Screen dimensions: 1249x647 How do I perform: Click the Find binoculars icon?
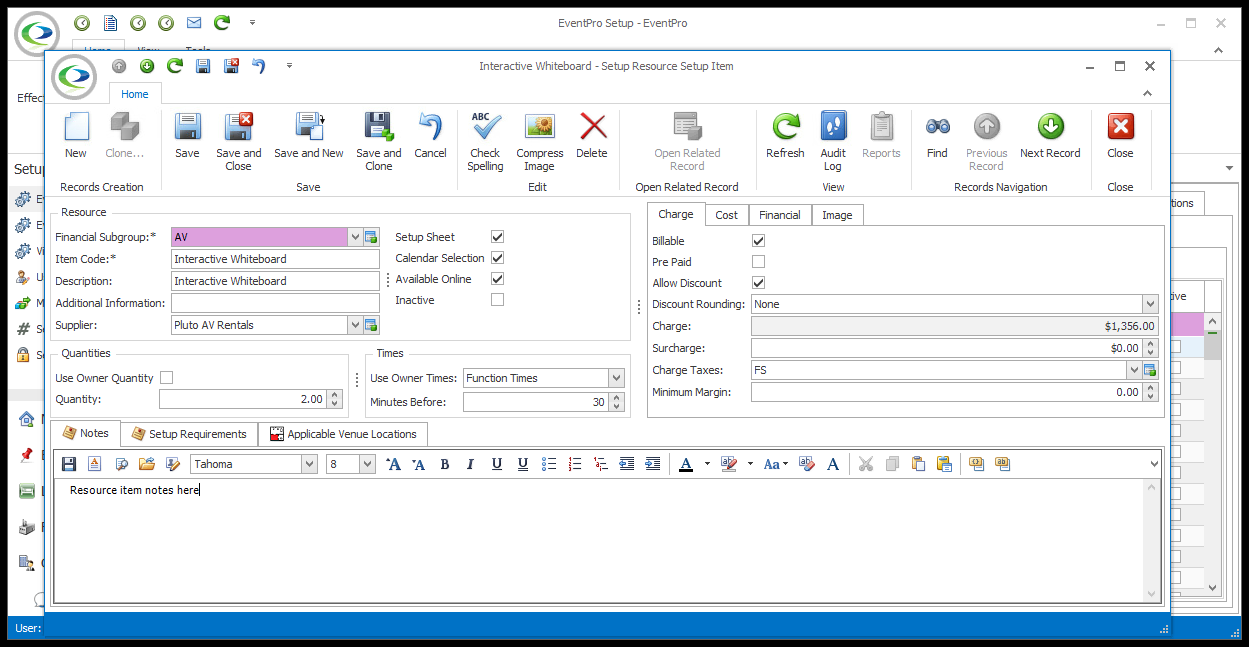coord(937,127)
